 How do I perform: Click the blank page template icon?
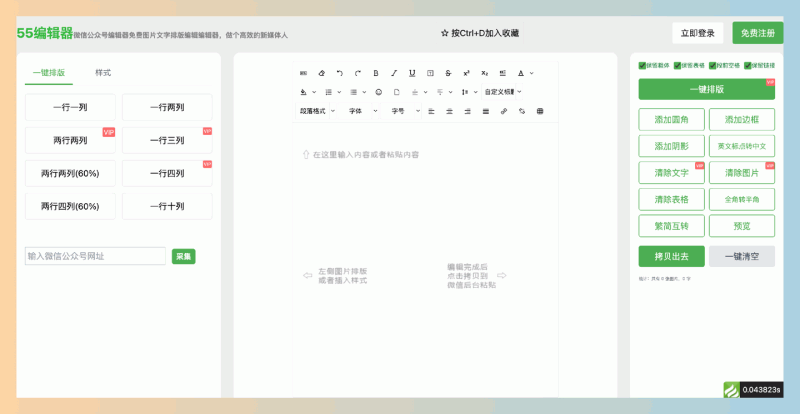click(x=397, y=92)
